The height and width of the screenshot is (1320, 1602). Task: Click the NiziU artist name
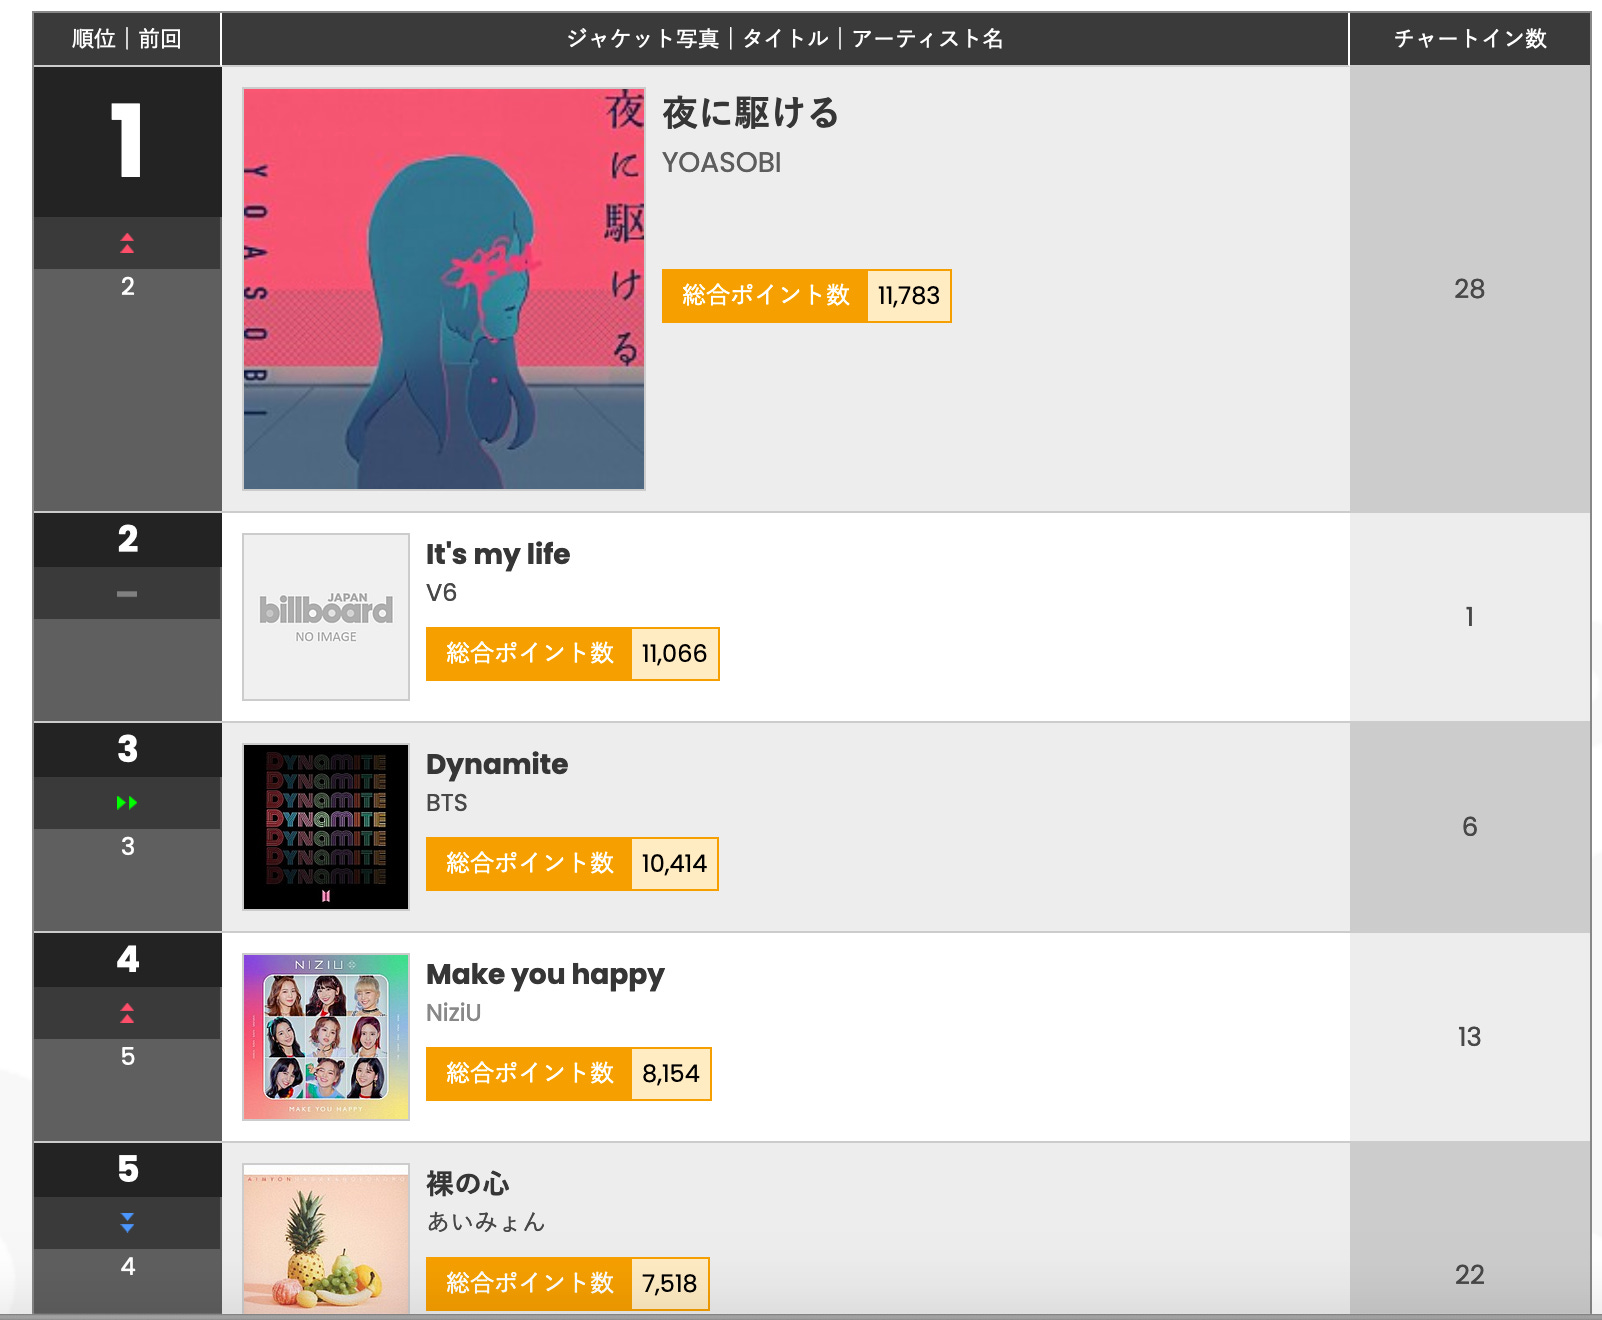453,1013
